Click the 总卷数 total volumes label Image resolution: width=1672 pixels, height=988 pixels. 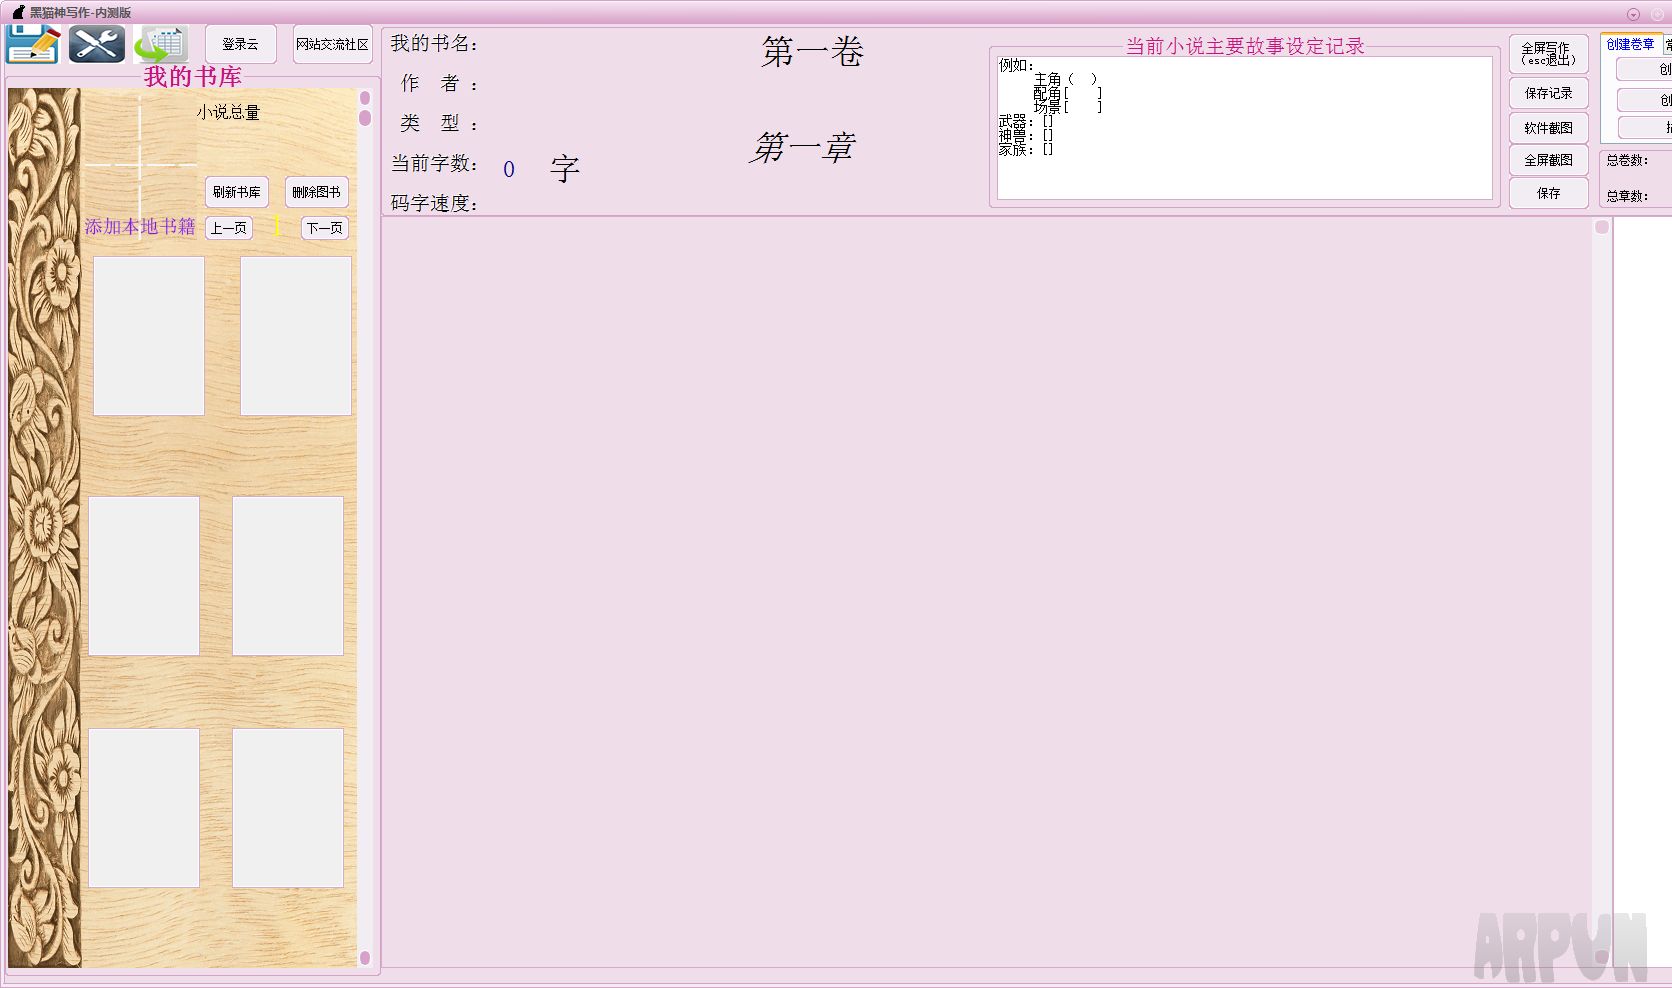1627,160
